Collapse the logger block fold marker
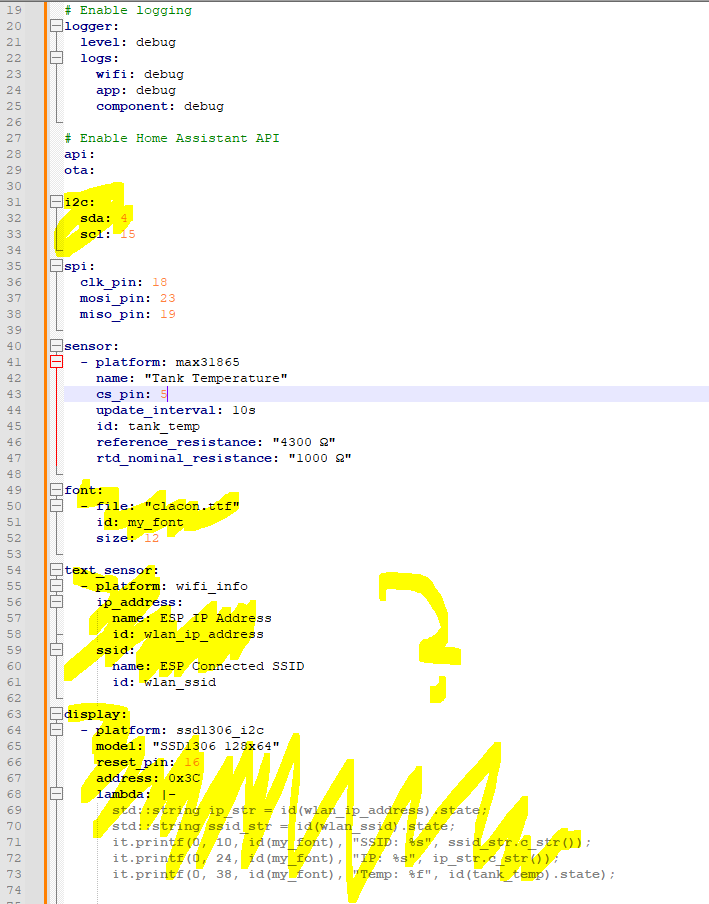The image size is (709, 904). (x=56, y=26)
